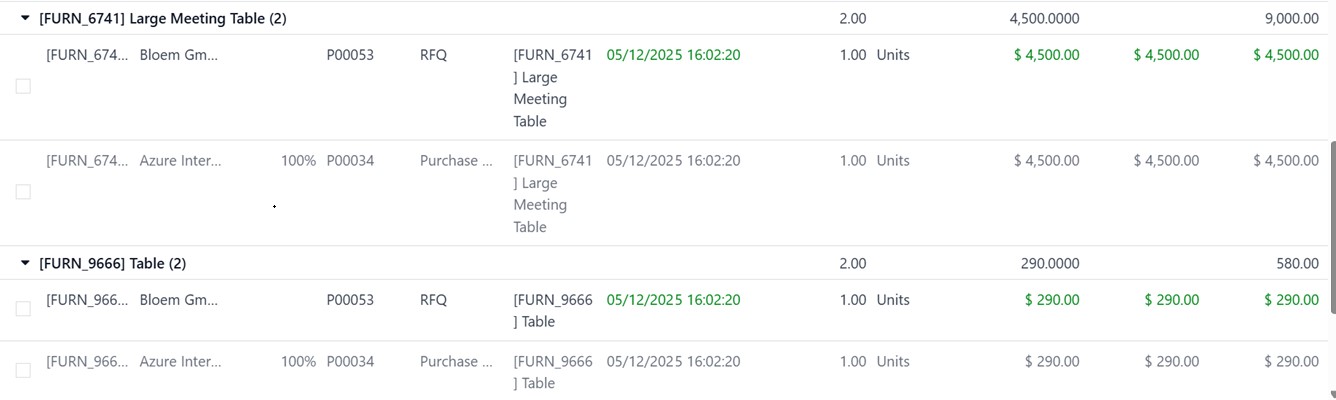Click Azure Interior vendor in FURN_9666 Table group
Image resolution: width=1336 pixels, height=400 pixels.
pyautogui.click(x=180, y=362)
